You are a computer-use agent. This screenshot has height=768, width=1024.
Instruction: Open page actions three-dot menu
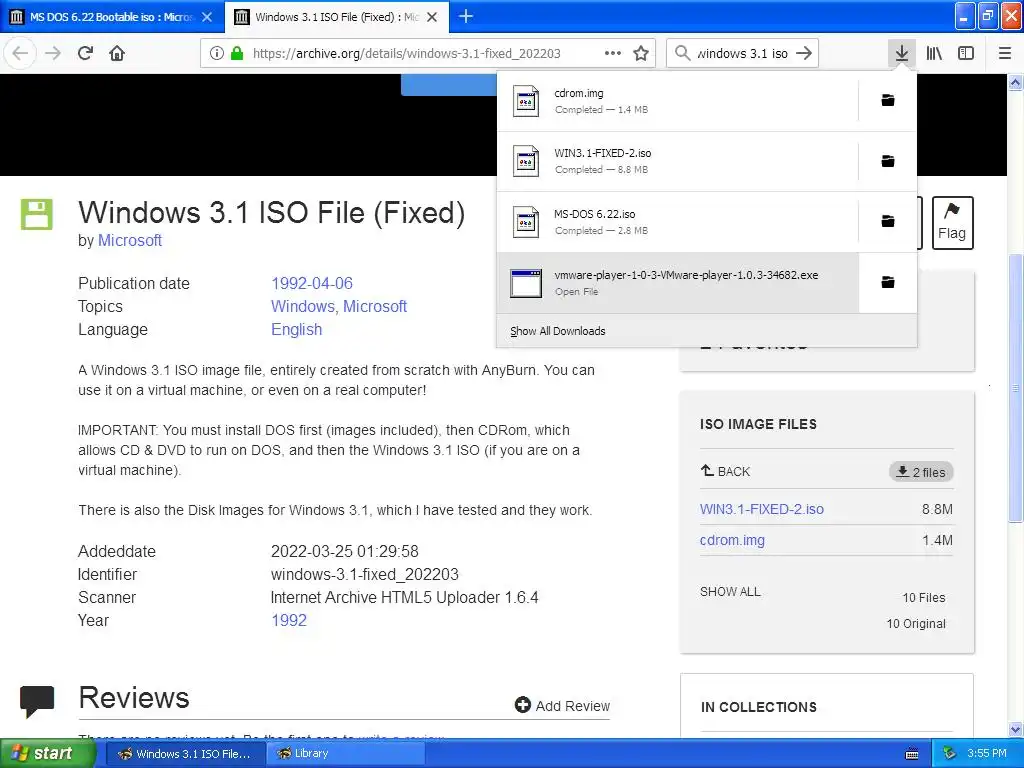pos(613,53)
